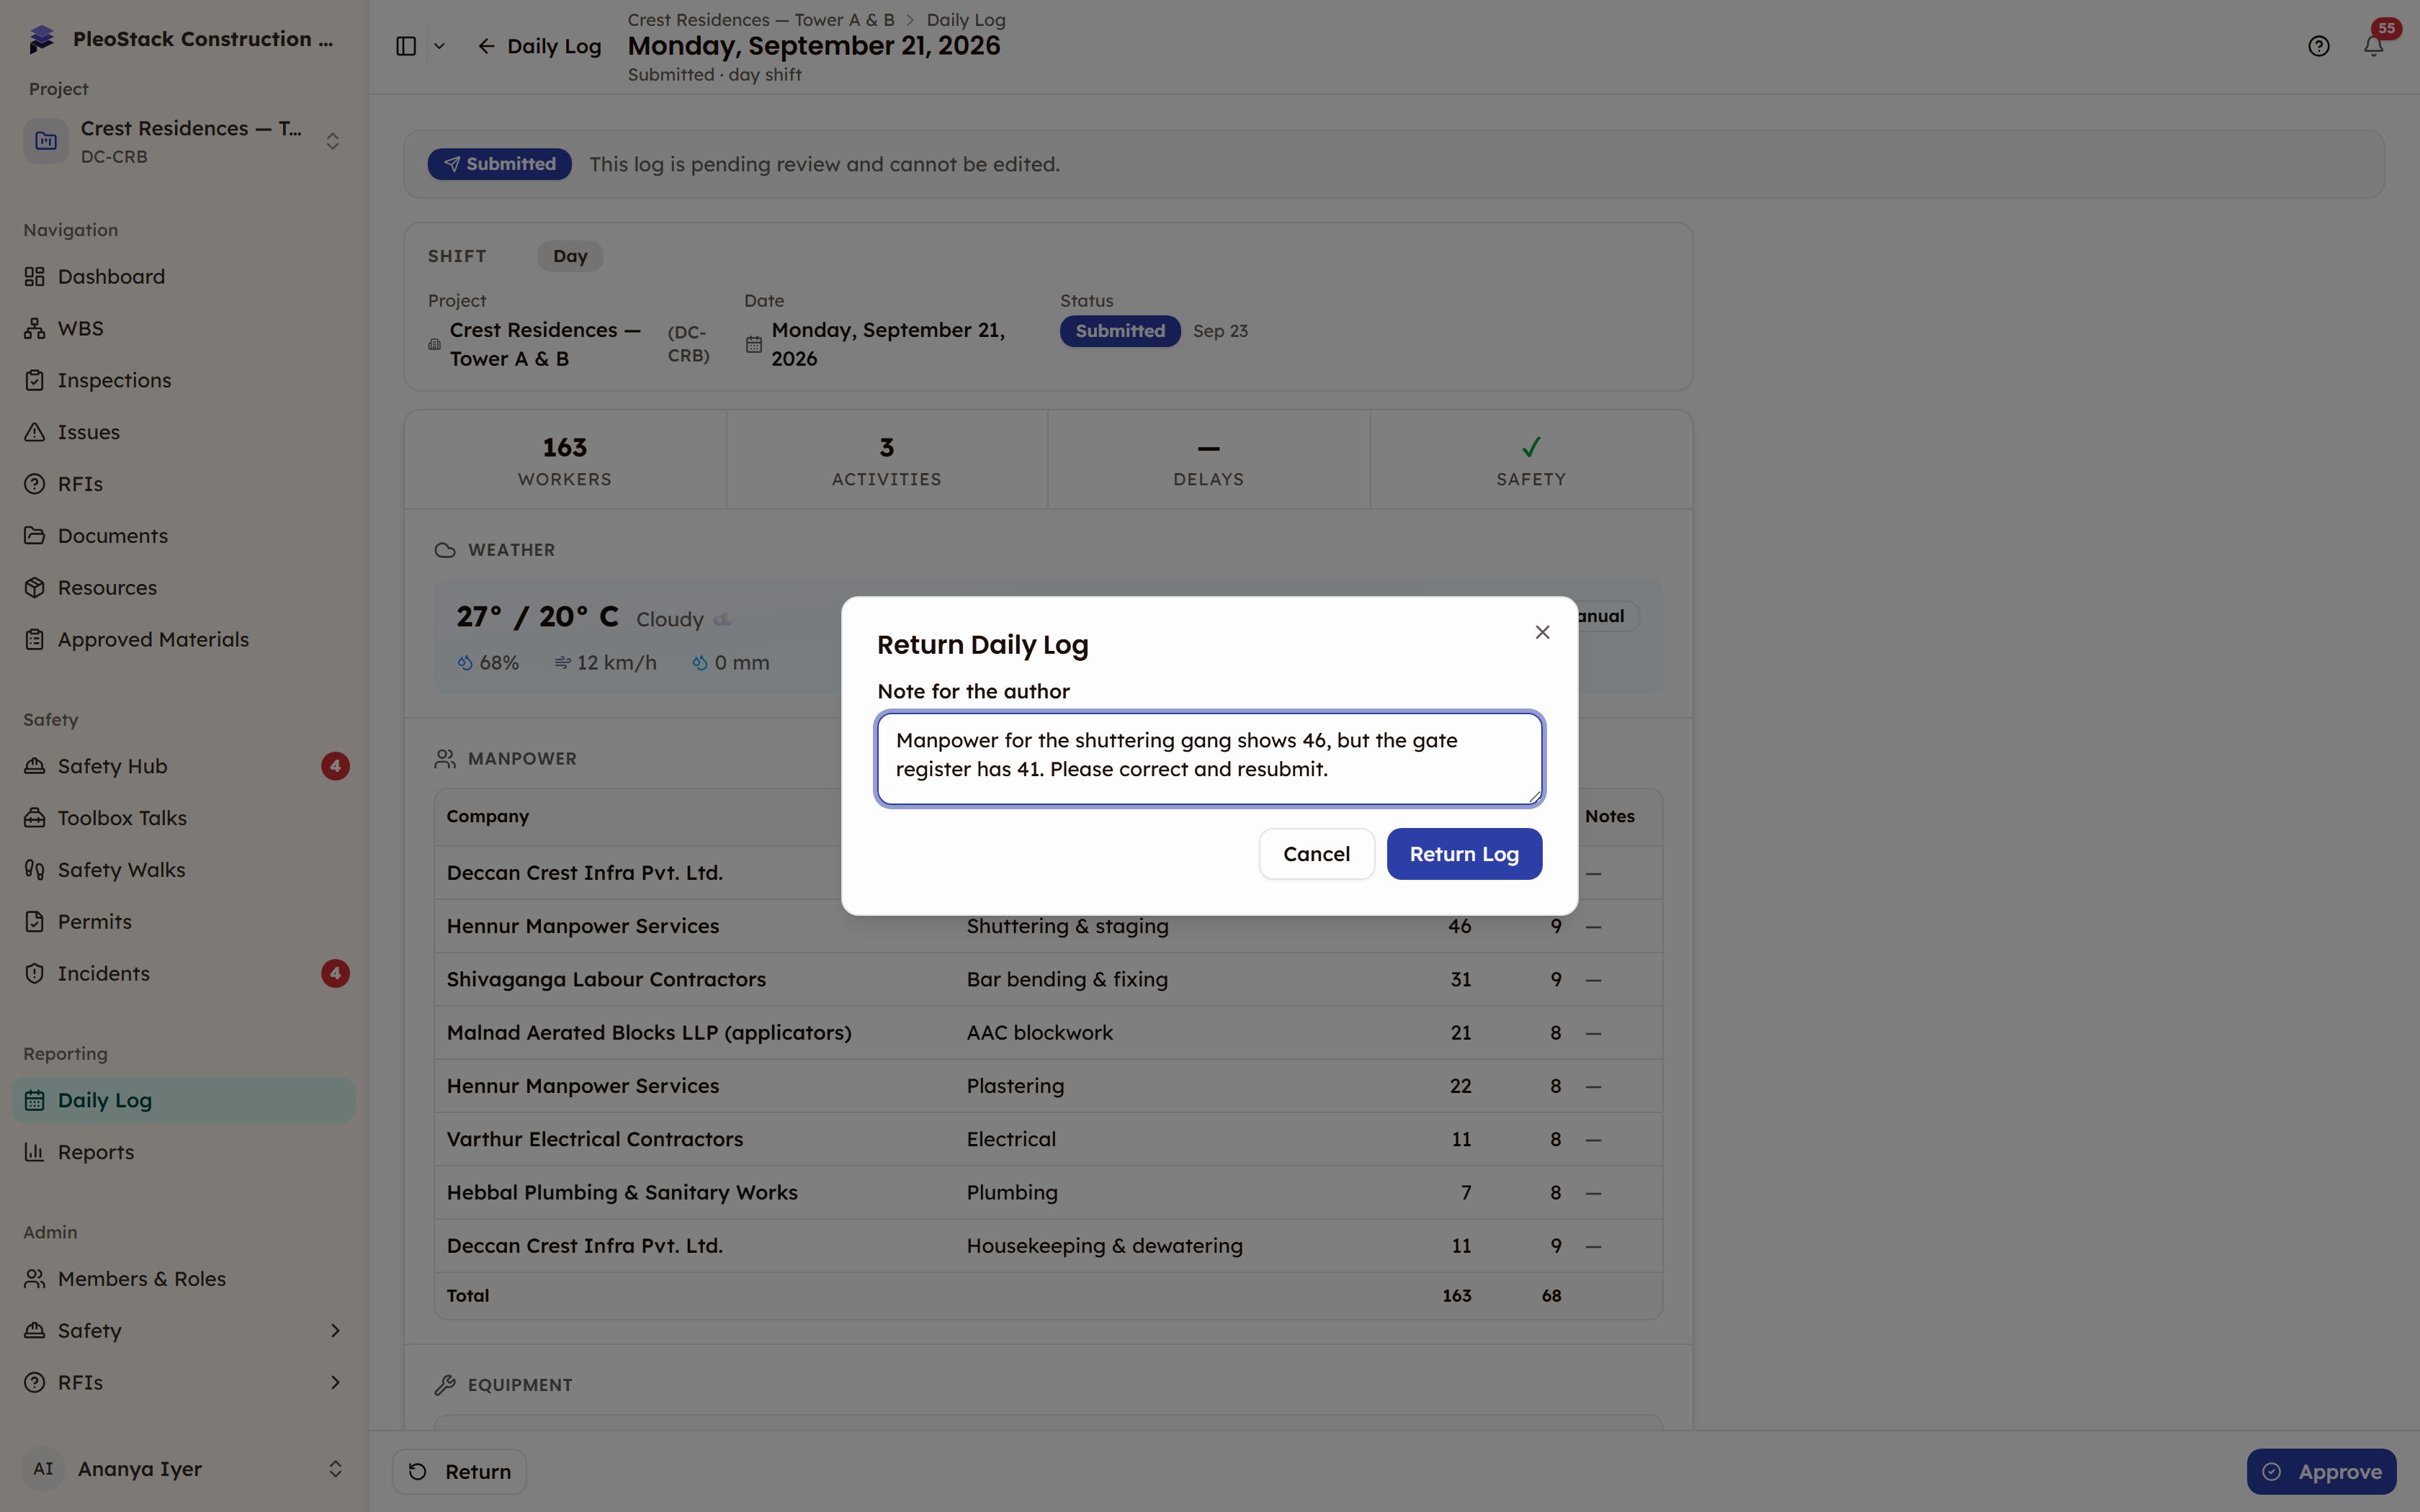Screen dimensions: 2420x1512
Task: Click the Note for the author textarea
Action: click(1210, 758)
